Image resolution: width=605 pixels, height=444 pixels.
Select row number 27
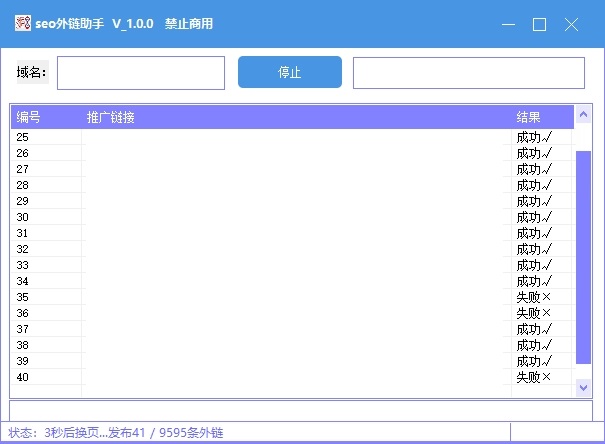(x=291, y=169)
